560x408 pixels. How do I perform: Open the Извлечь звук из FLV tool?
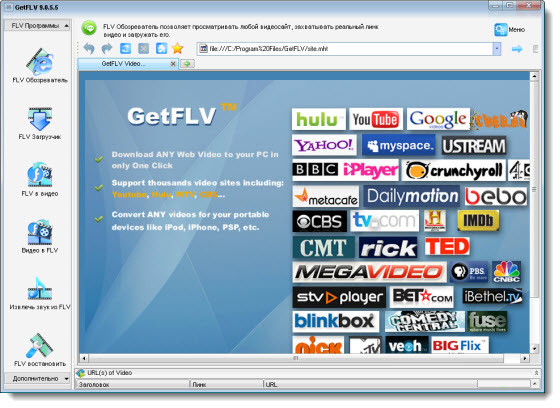tap(40, 293)
